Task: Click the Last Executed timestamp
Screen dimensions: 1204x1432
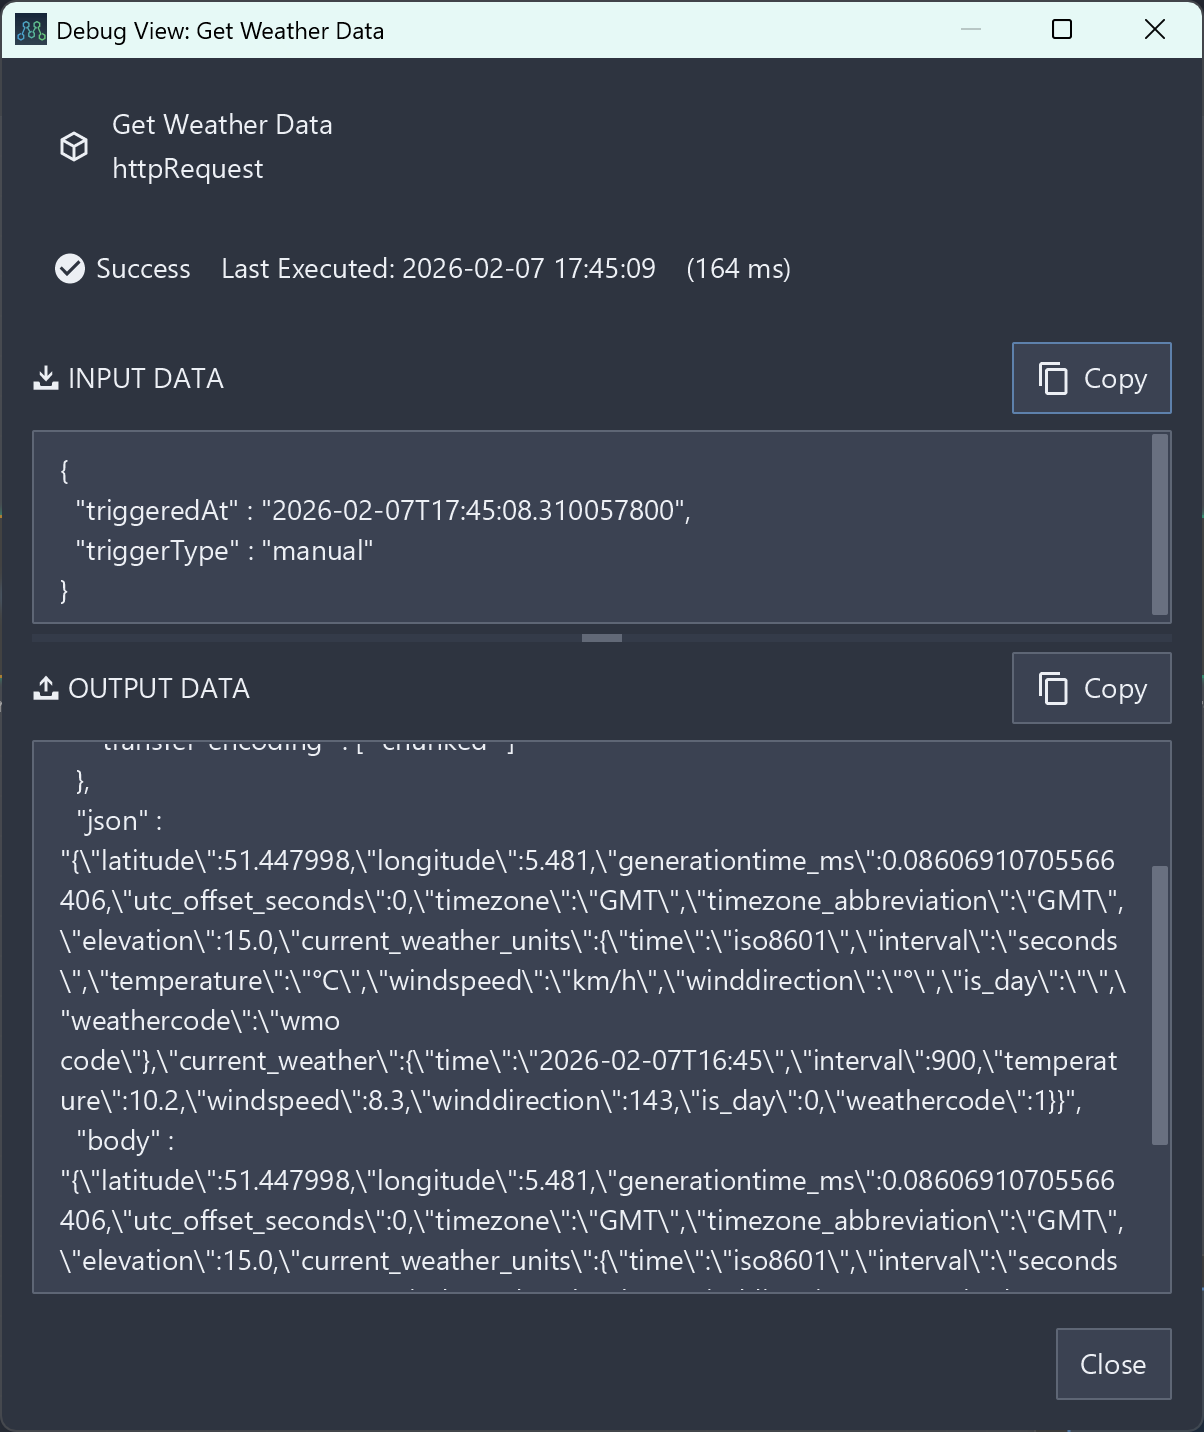Action: coord(440,268)
